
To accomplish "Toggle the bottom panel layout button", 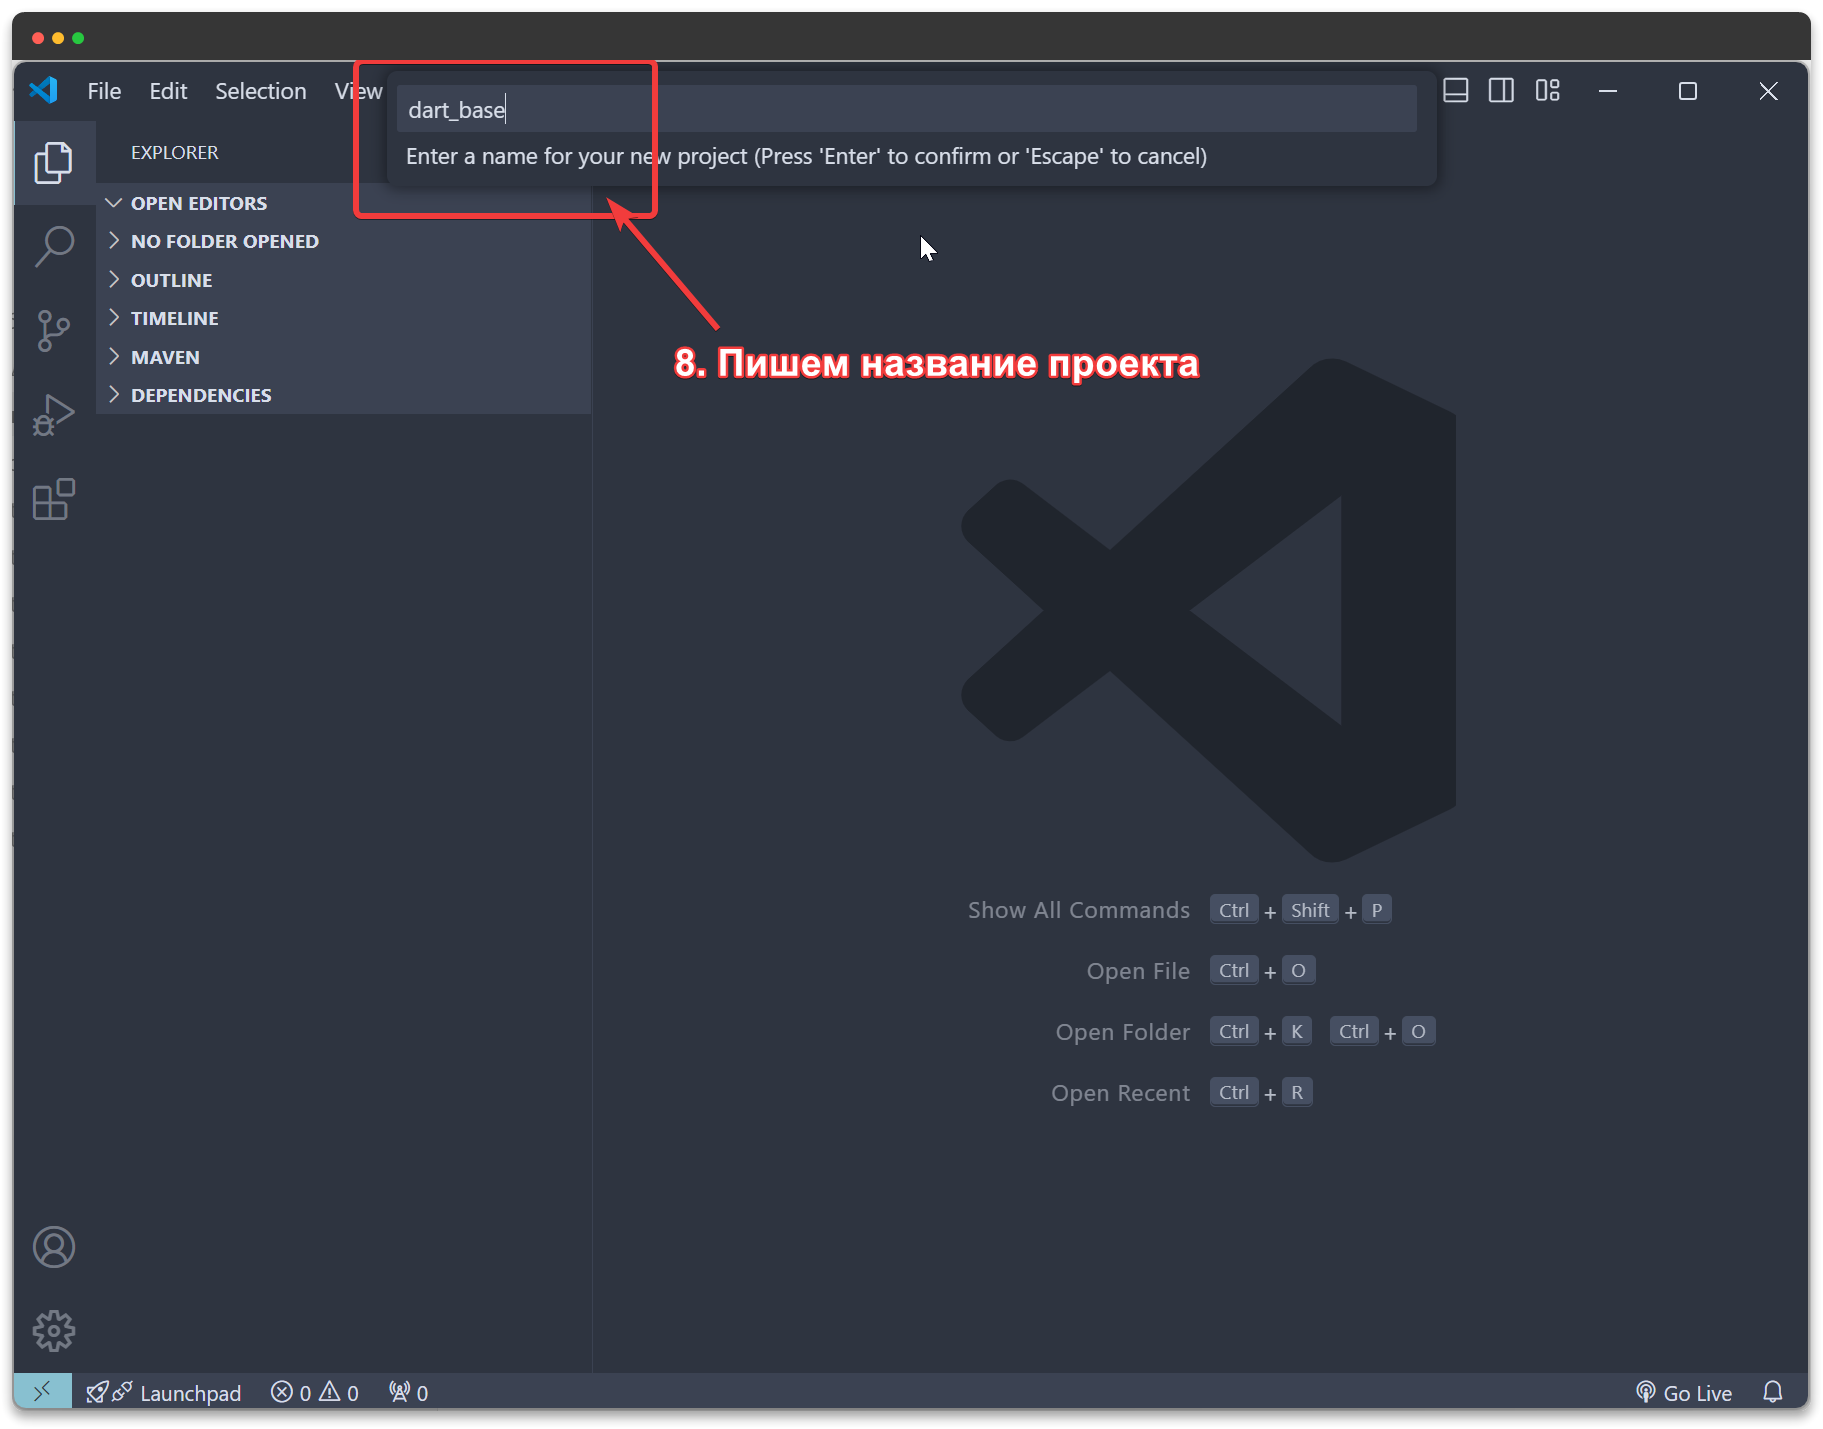I will (x=1456, y=91).
